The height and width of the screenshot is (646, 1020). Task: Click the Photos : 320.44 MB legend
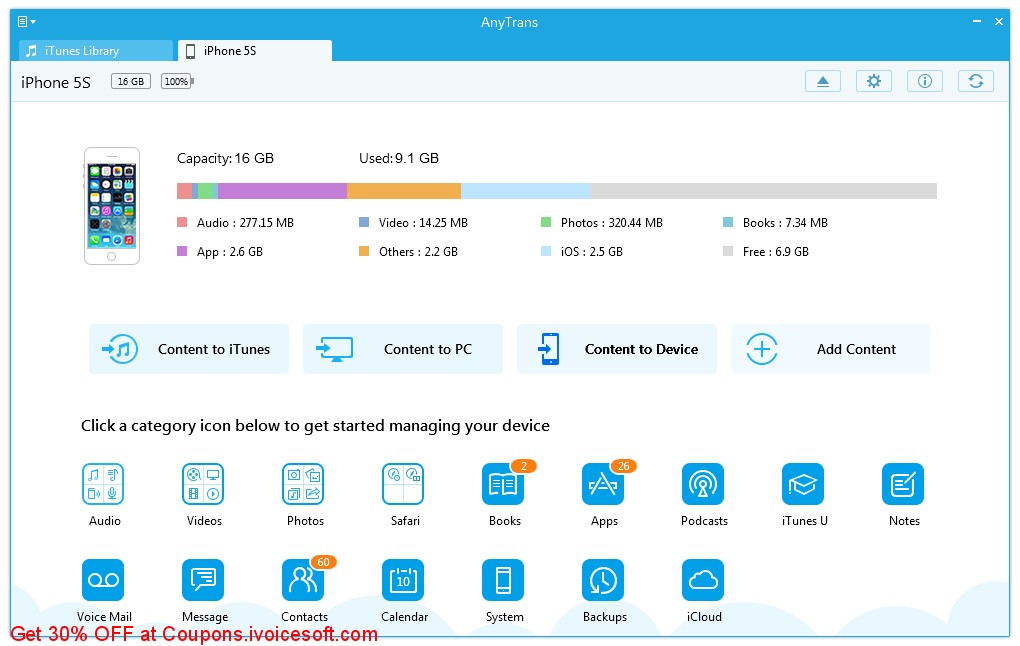[602, 222]
